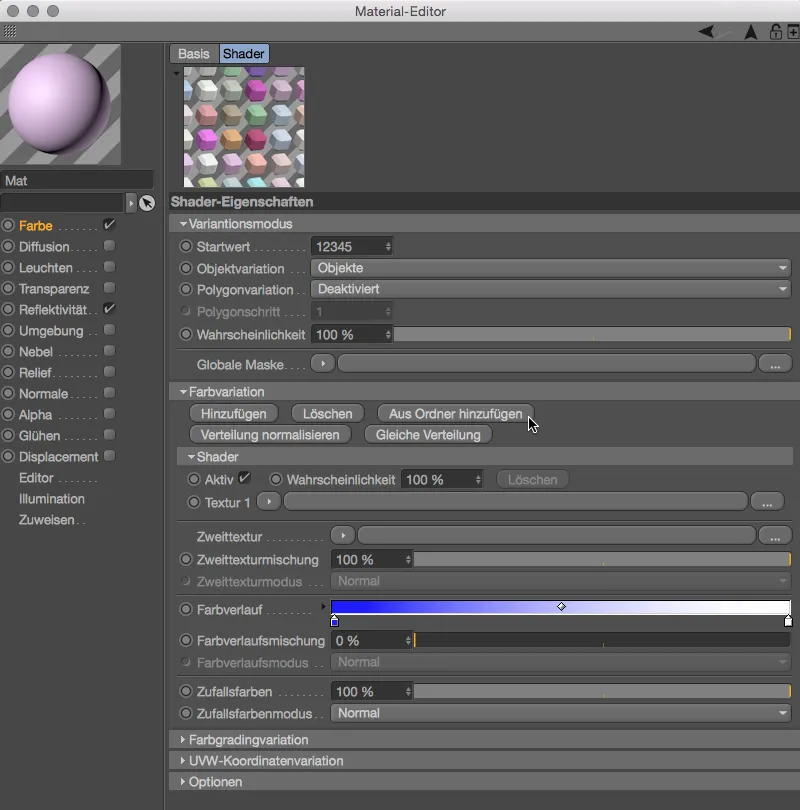800x810 pixels.
Task: Click Gleiche Verteilung button
Action: (x=428, y=435)
